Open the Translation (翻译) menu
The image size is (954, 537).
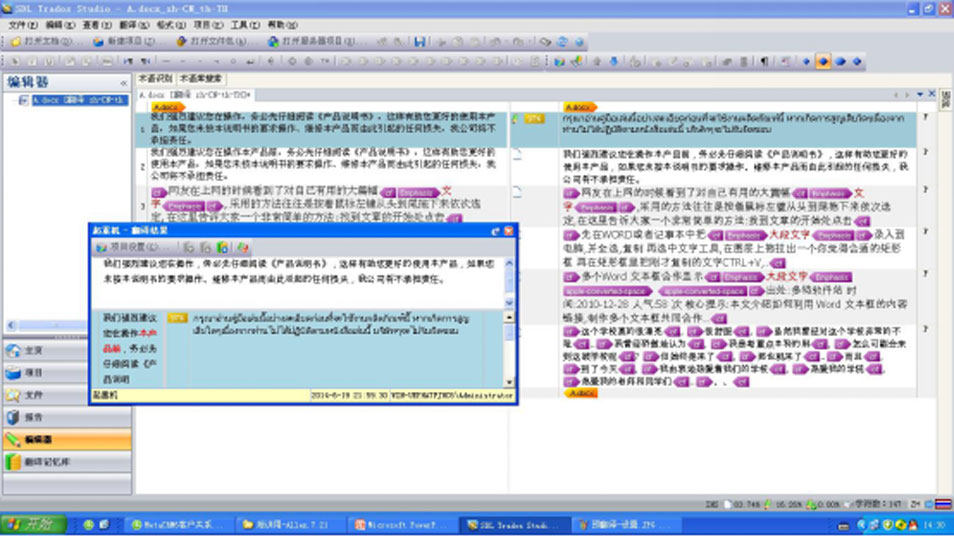pyautogui.click(x=128, y=24)
